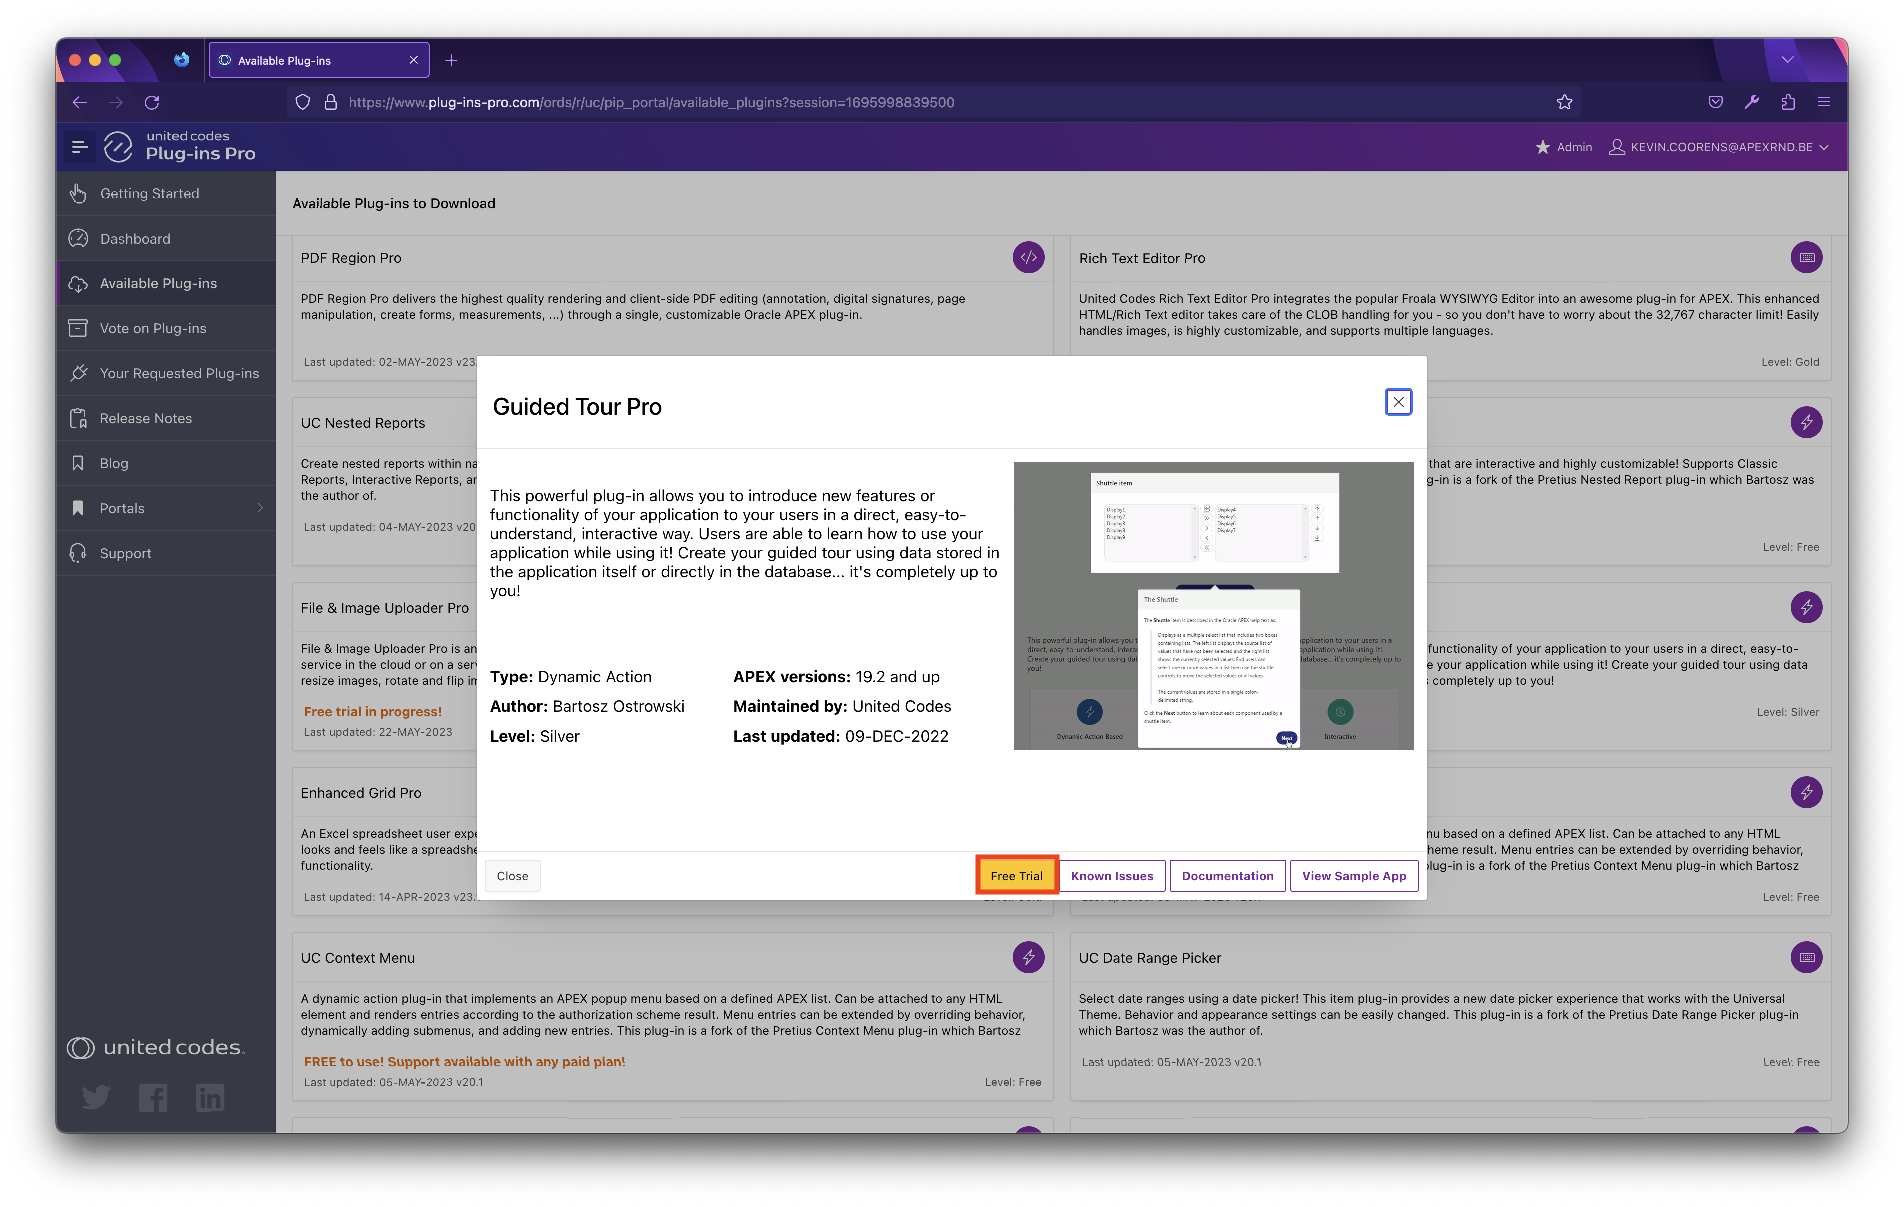Open Save to Pocket icon

[1716, 102]
